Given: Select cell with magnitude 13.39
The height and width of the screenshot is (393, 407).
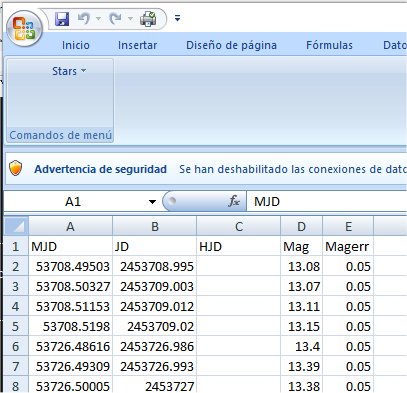Looking at the screenshot, I should pyautogui.click(x=301, y=366).
